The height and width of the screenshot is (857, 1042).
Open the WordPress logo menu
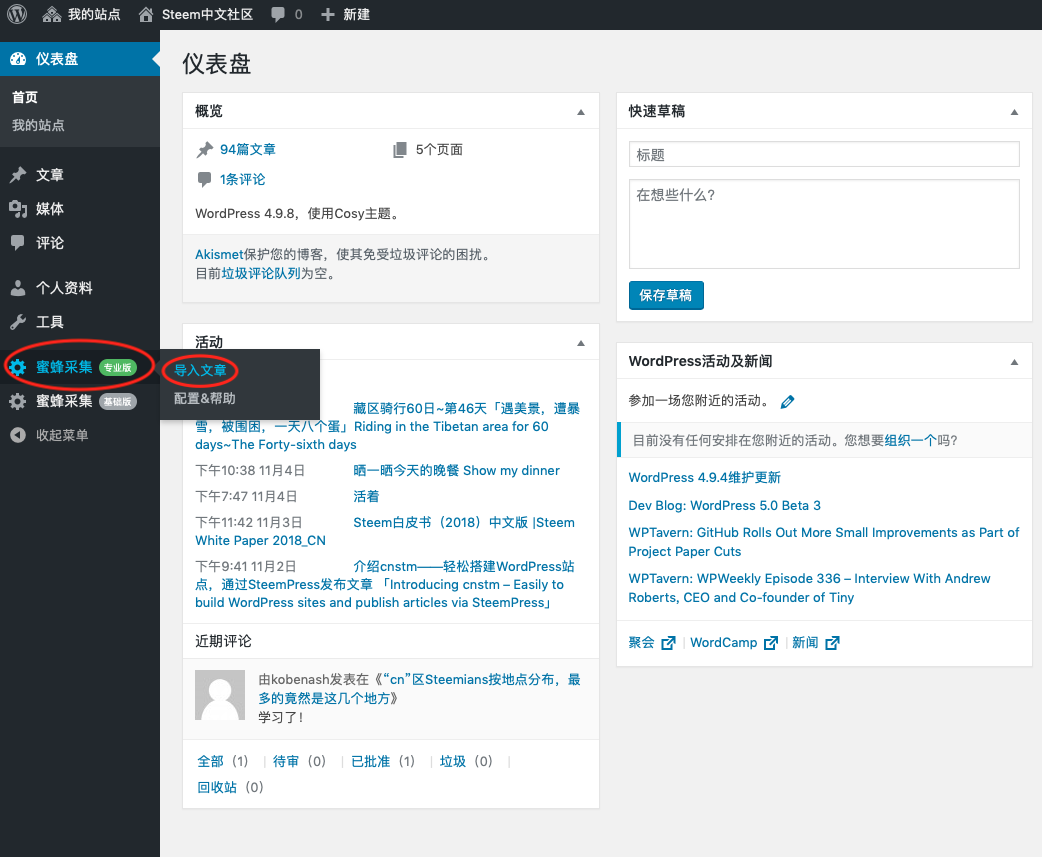click(17, 14)
